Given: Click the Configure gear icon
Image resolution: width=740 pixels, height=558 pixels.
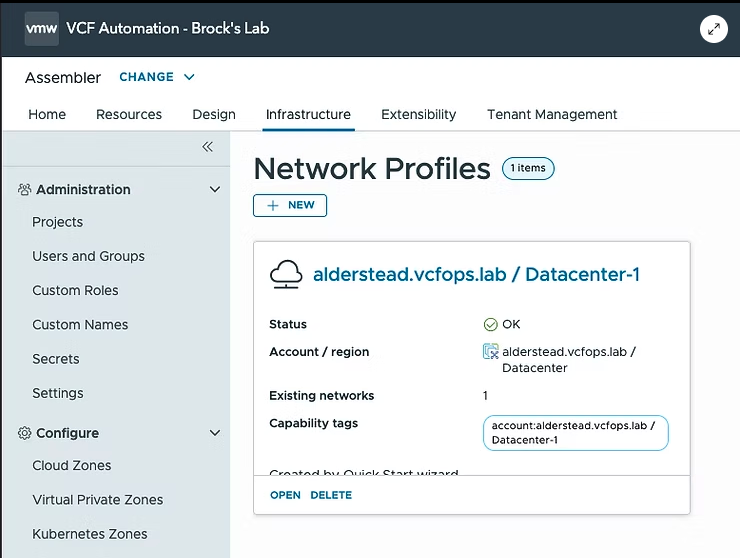Looking at the screenshot, I should coord(25,433).
